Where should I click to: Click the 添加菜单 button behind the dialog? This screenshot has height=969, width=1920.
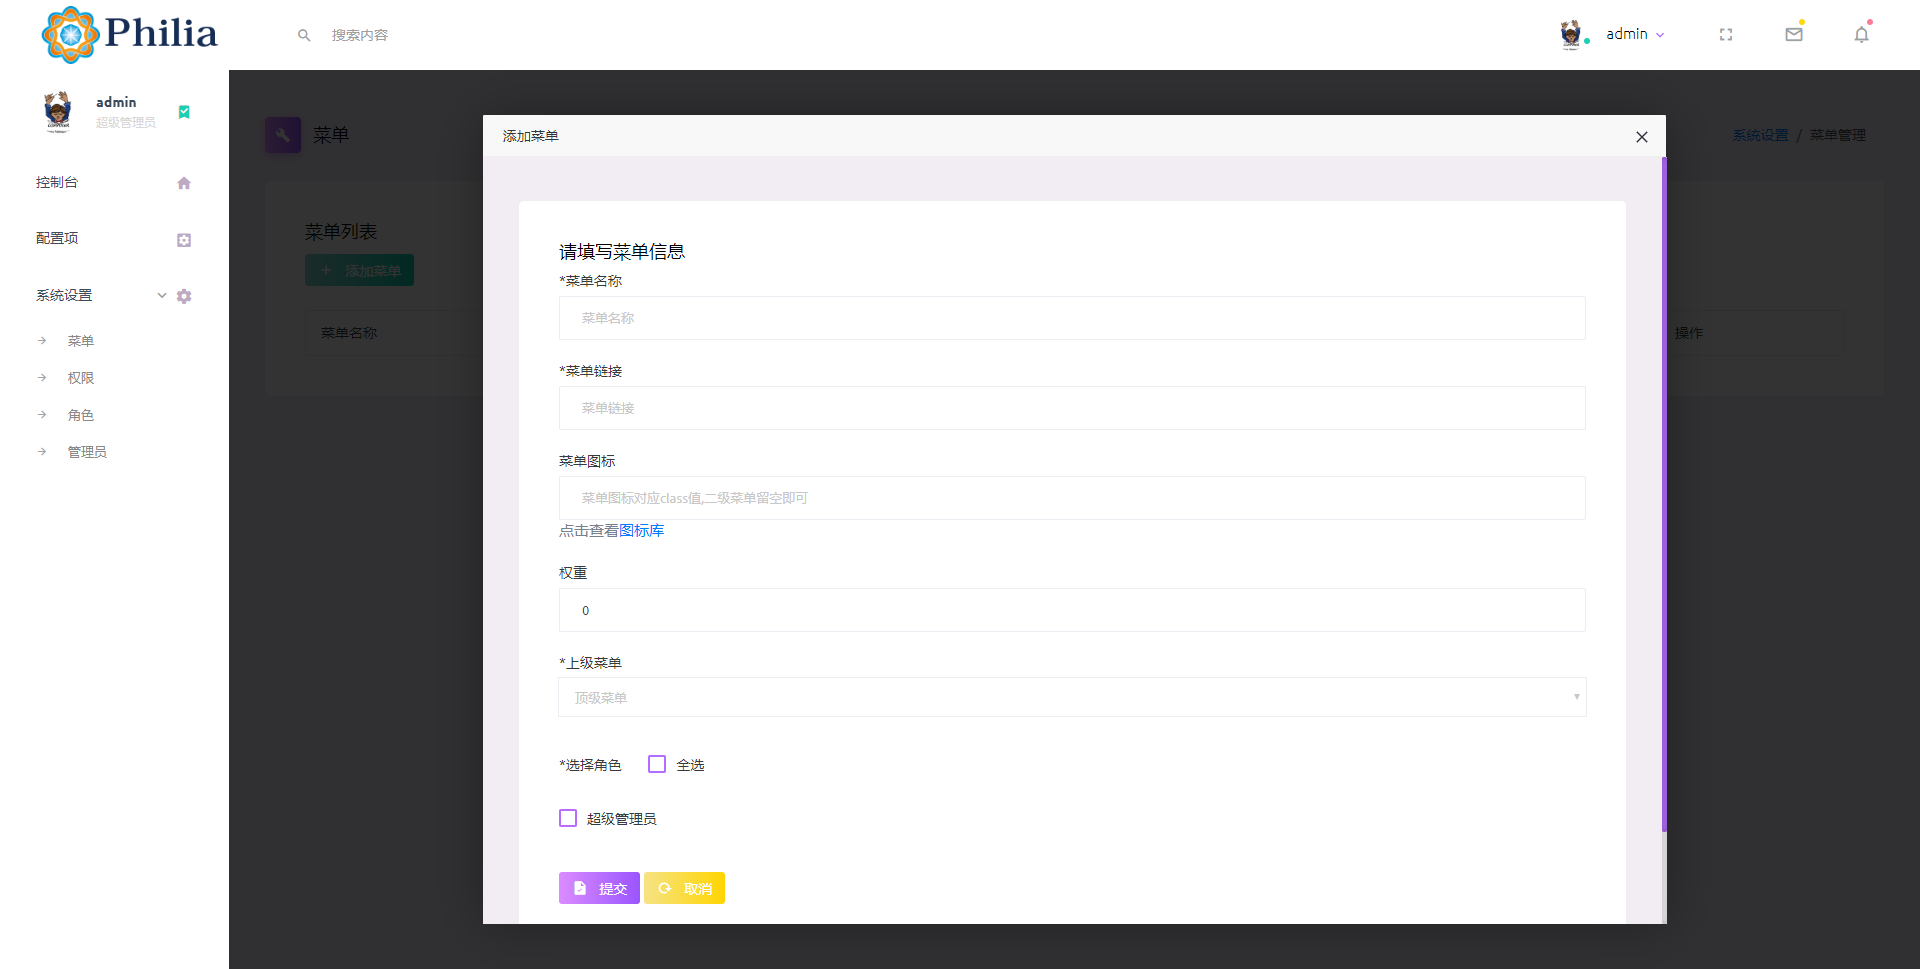click(359, 270)
